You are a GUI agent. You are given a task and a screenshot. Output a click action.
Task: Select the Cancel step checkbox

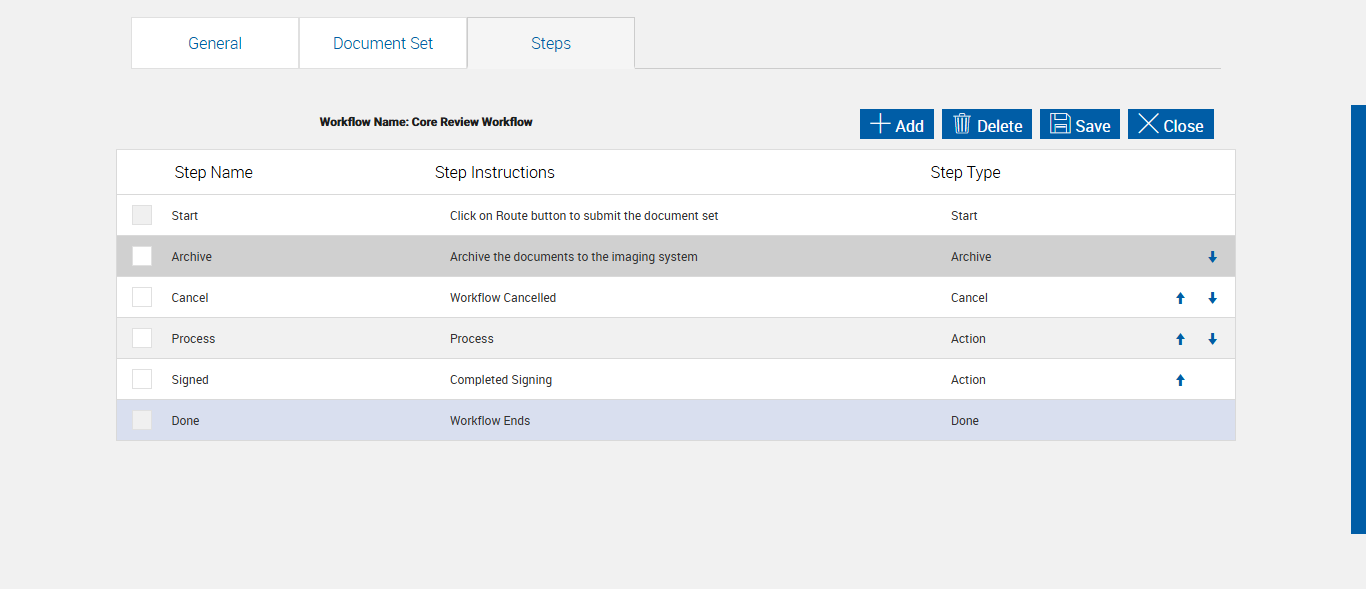coord(142,298)
